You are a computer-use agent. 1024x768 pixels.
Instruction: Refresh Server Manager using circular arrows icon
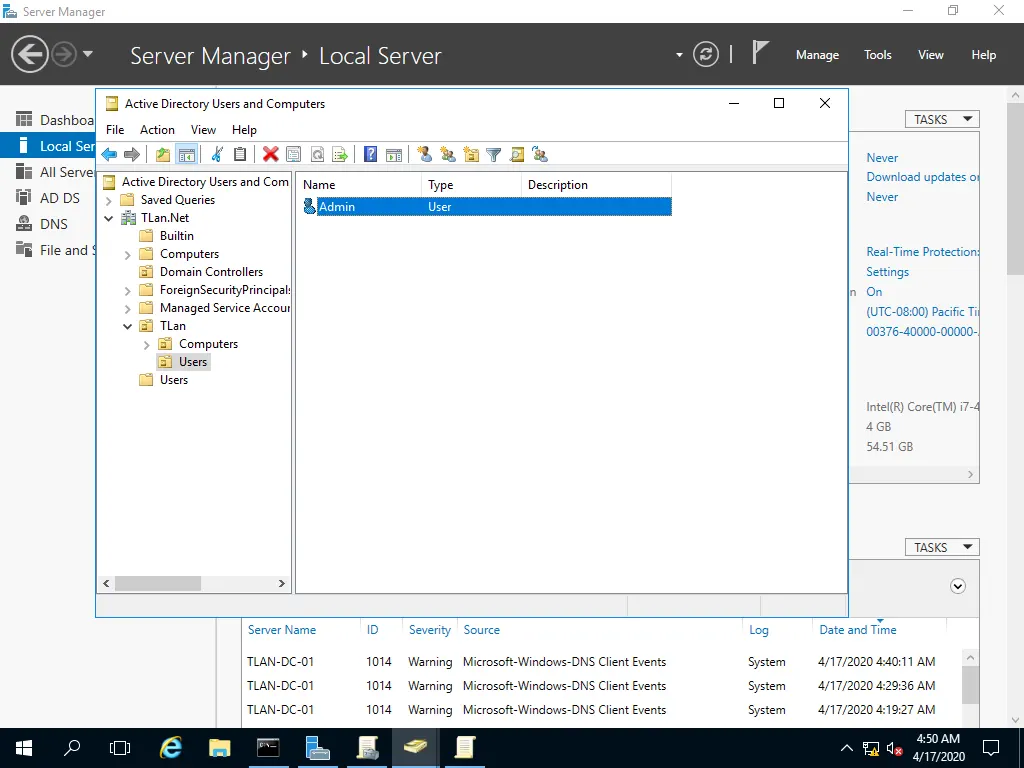click(x=706, y=54)
